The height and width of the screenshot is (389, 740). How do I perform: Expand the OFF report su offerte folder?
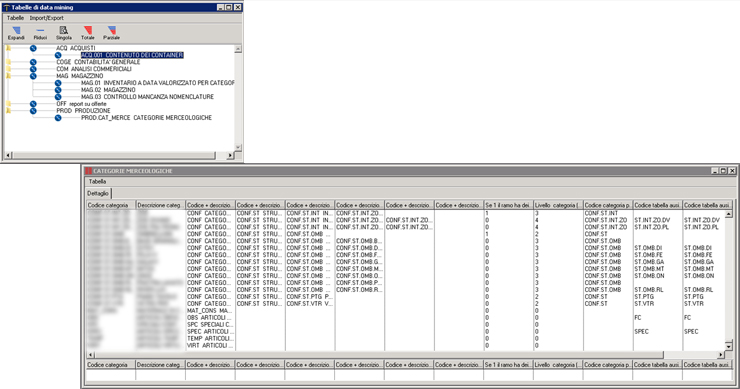click(x=8, y=104)
